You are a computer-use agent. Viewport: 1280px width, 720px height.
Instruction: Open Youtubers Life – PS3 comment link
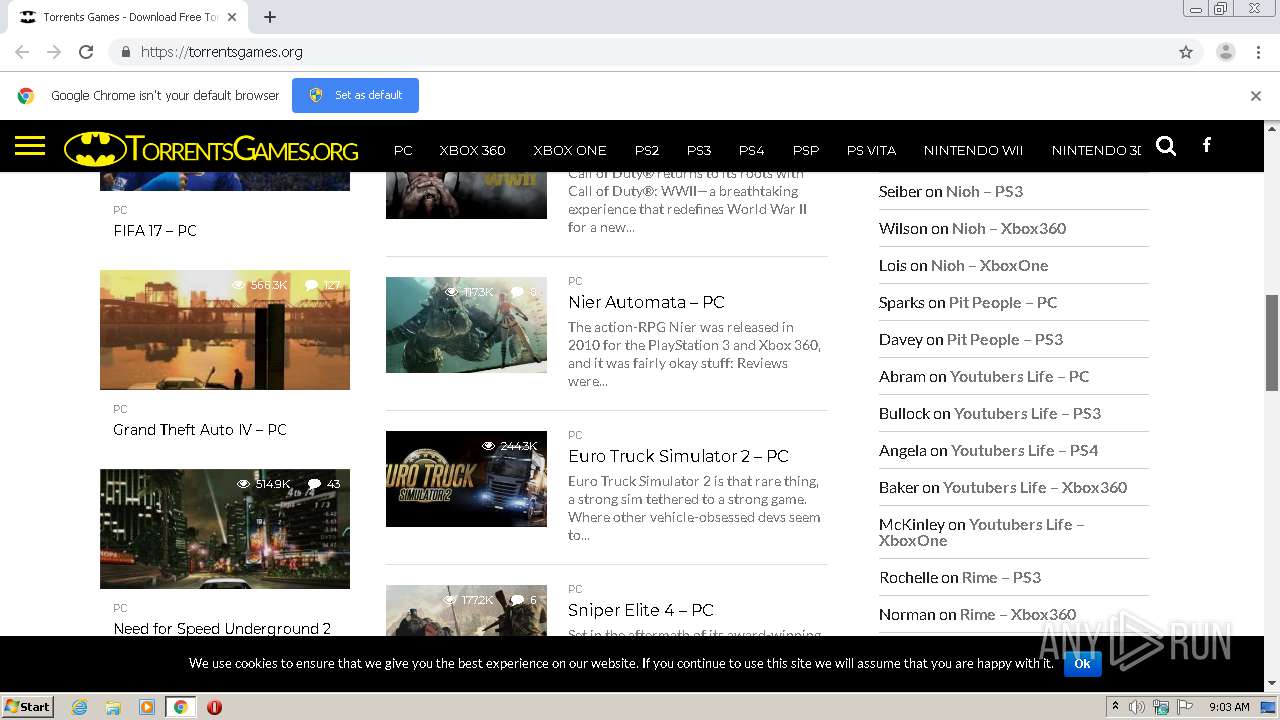pyautogui.click(x=1027, y=413)
